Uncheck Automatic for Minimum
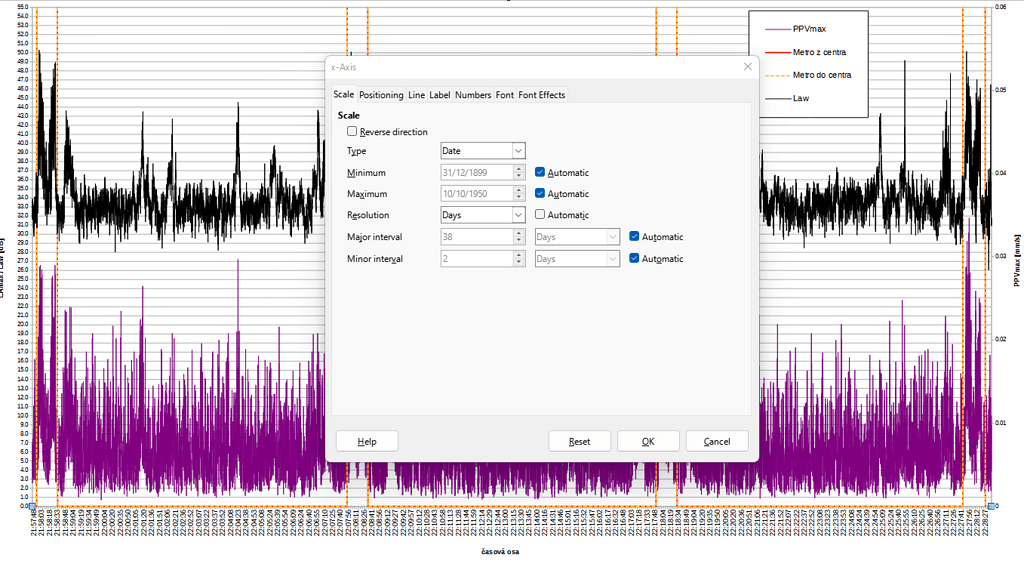This screenshot has height=566, width=1024. 539,172
